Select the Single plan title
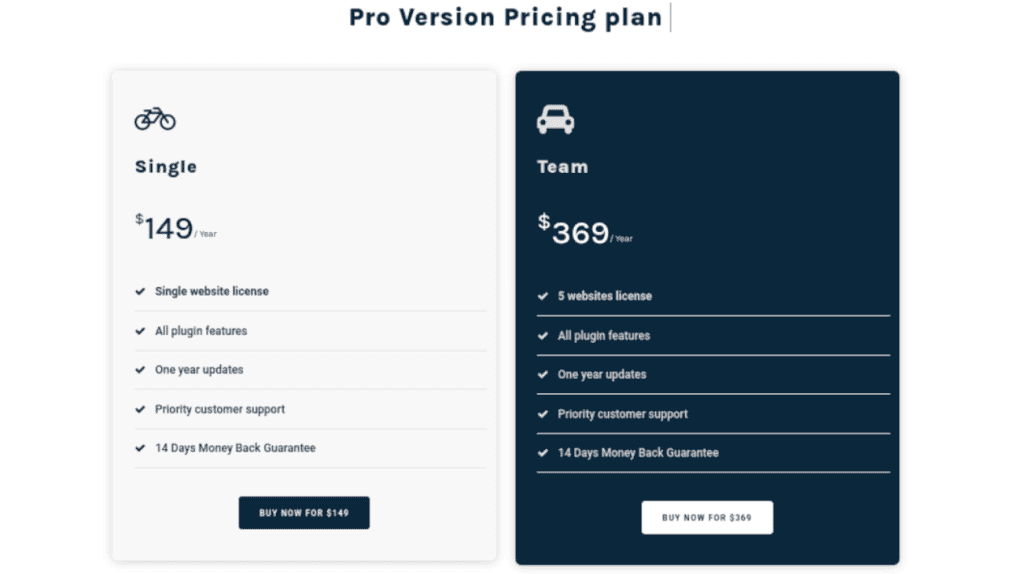 coord(166,167)
